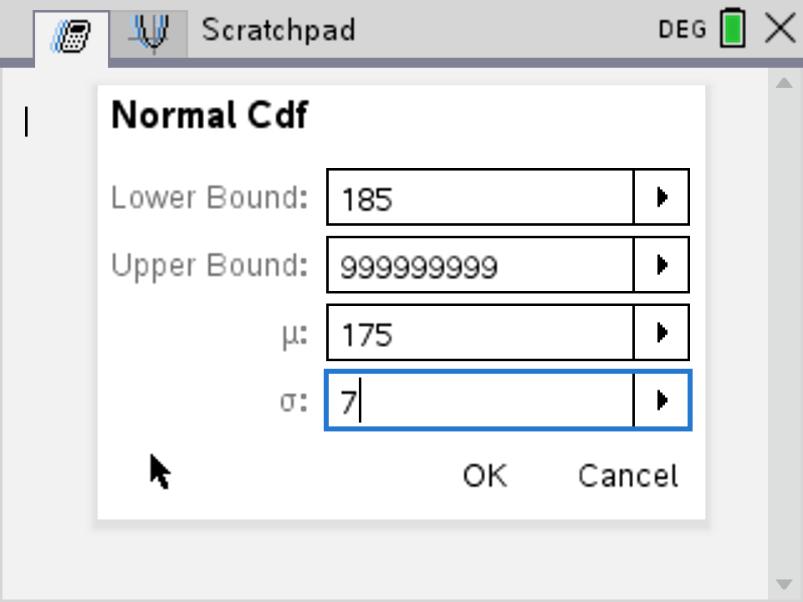
Task: Click the Normal Cdf dialog heading
Action: [210, 116]
